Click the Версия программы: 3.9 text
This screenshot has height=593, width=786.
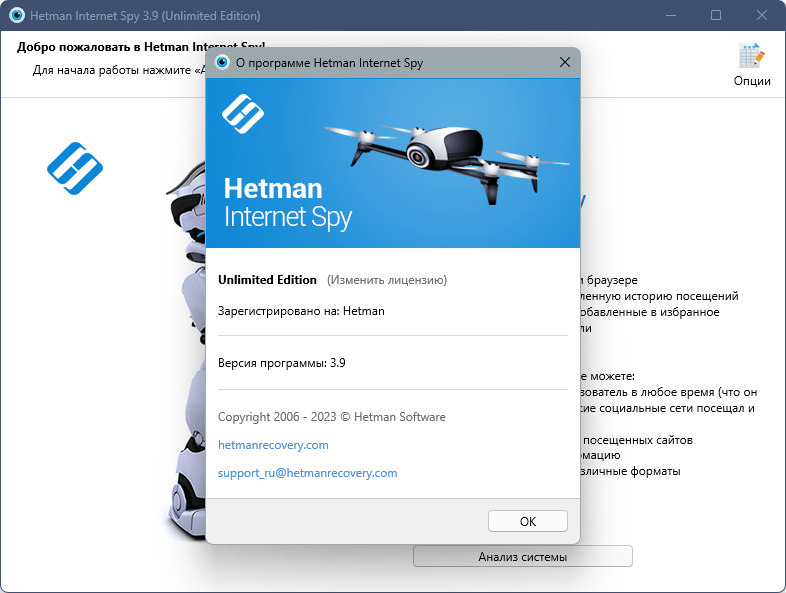[x=281, y=363]
